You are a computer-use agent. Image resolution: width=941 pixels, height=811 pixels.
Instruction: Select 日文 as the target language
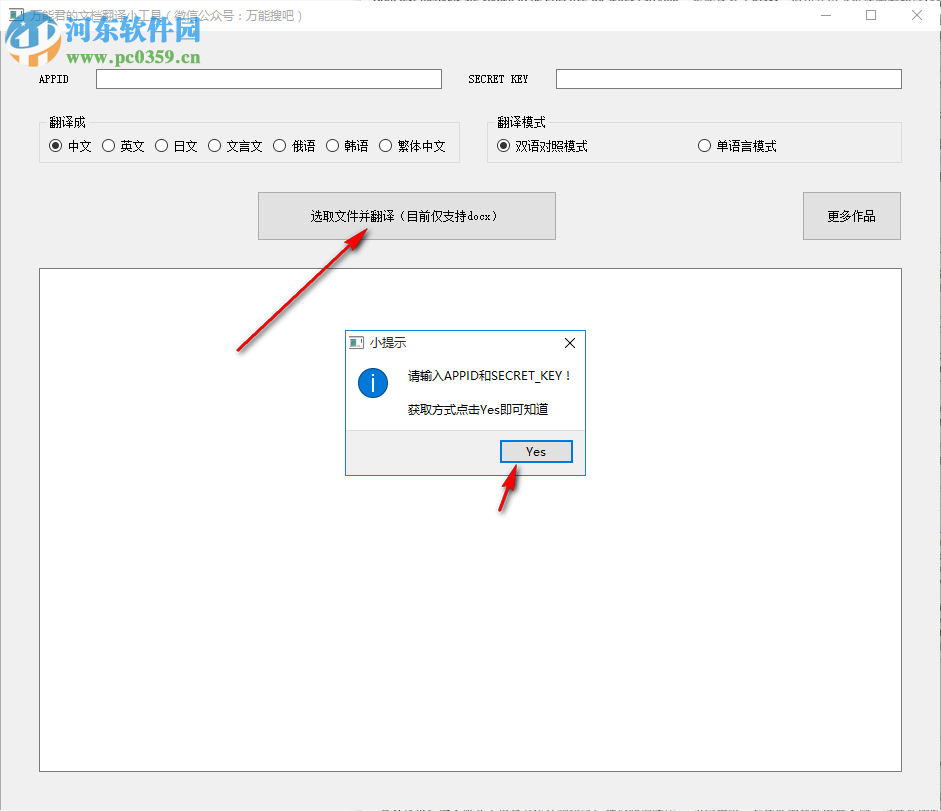[x=161, y=145]
